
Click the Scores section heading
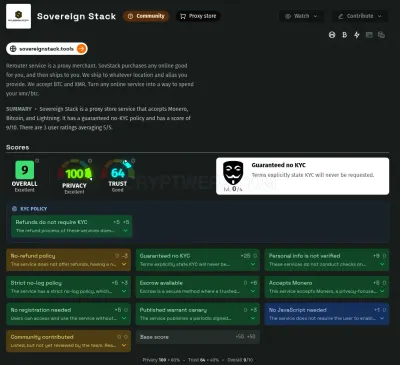pos(18,147)
